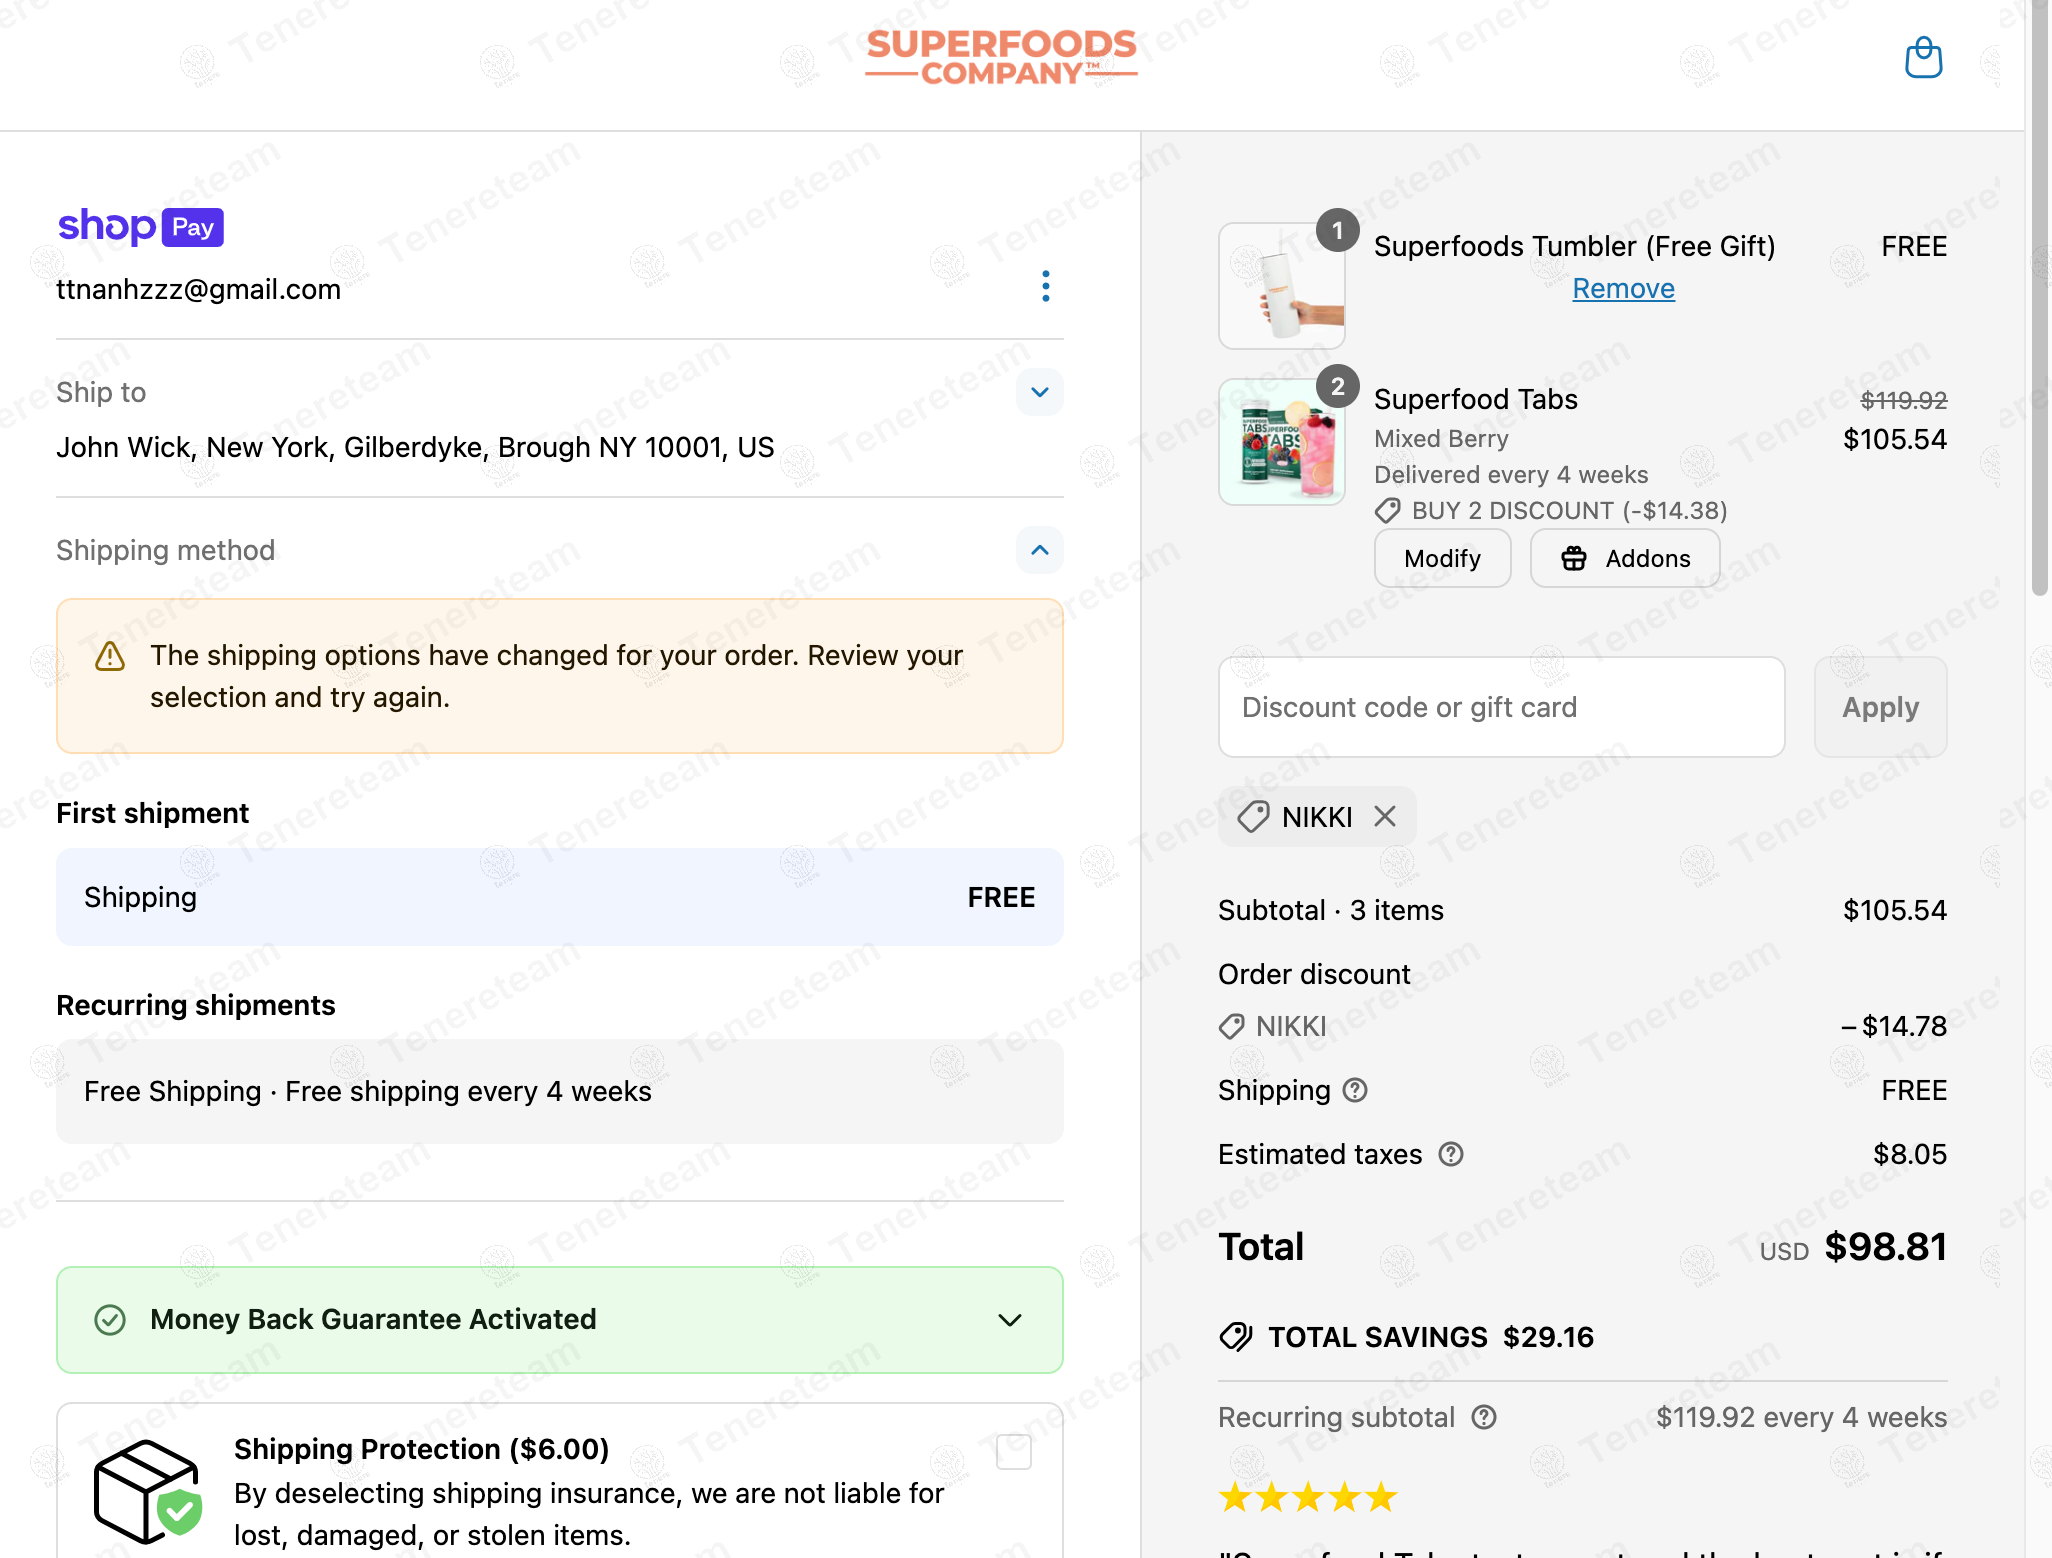Click the Discount code or gift card field

pyautogui.click(x=1501, y=707)
